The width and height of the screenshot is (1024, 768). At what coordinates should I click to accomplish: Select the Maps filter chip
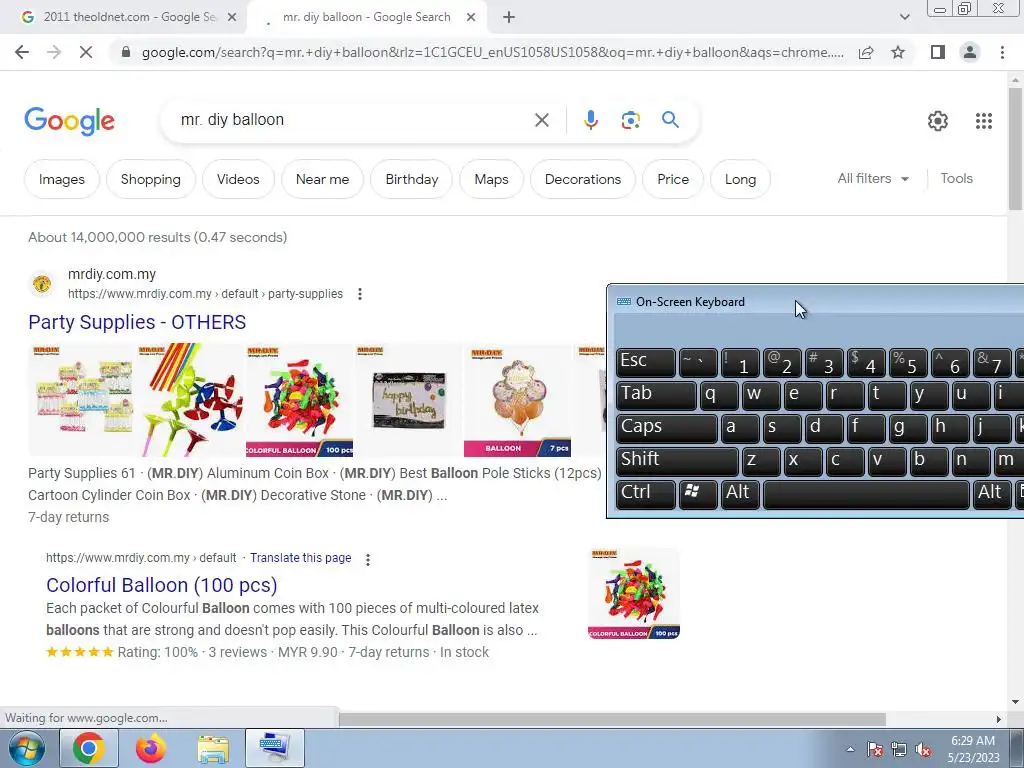point(491,179)
